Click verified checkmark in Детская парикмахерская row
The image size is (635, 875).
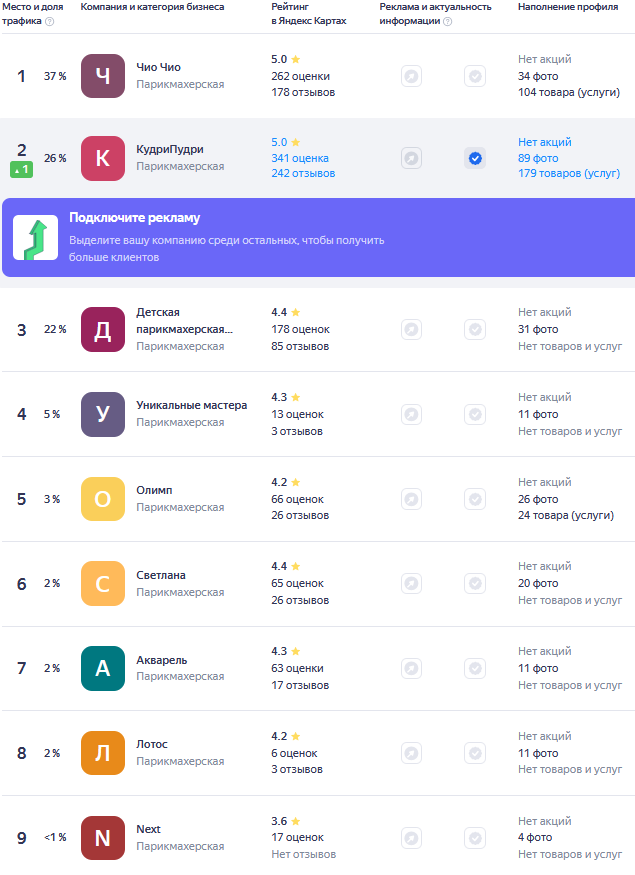(475, 329)
